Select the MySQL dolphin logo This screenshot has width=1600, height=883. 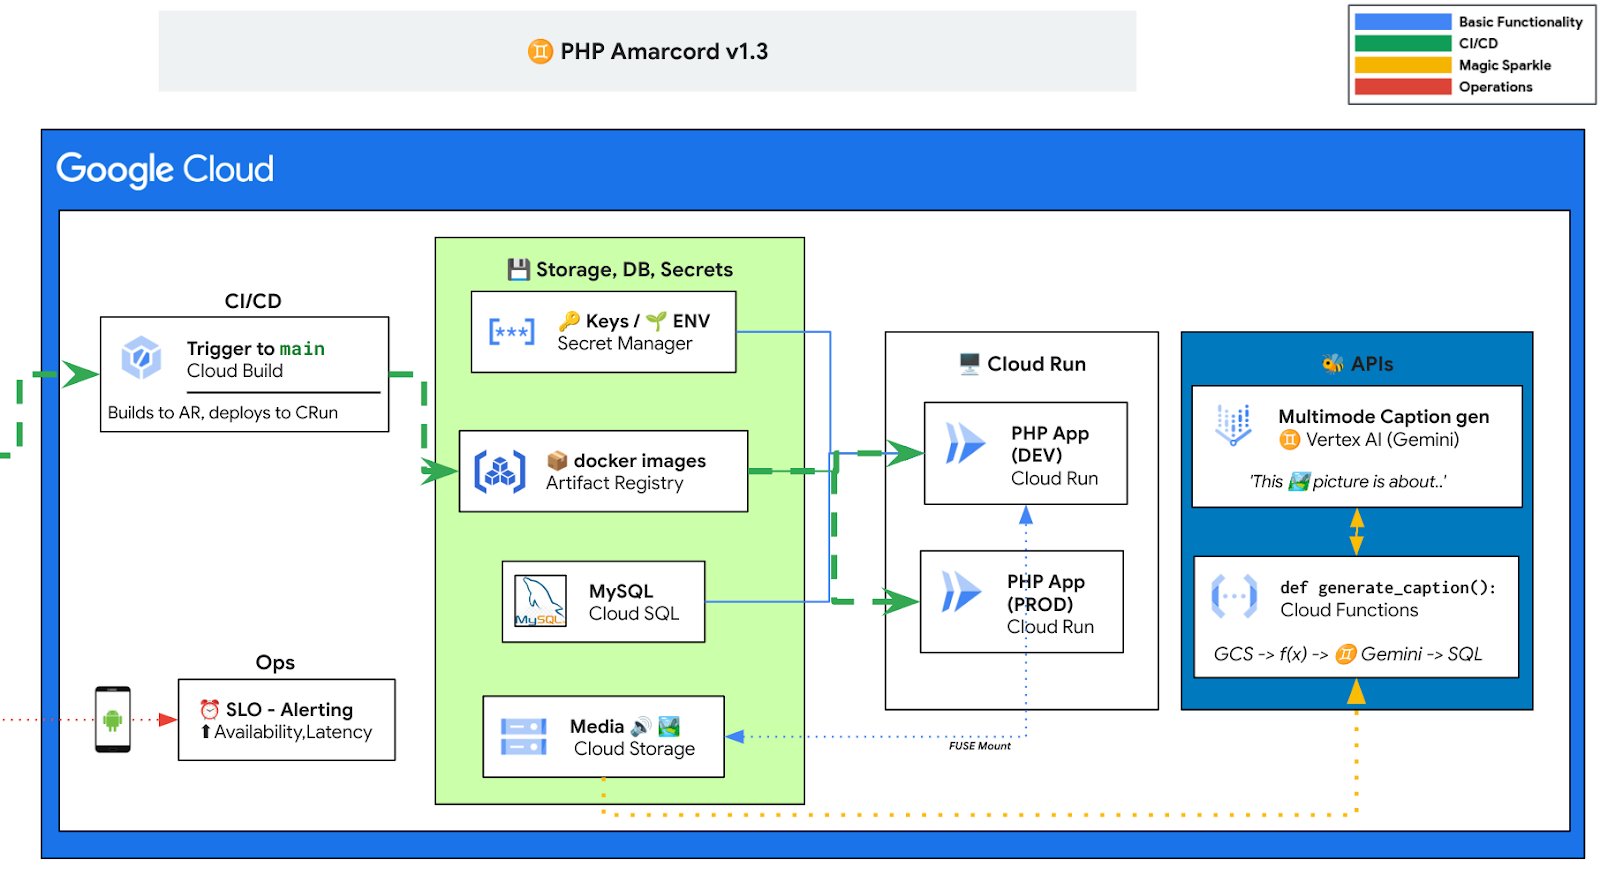(540, 601)
